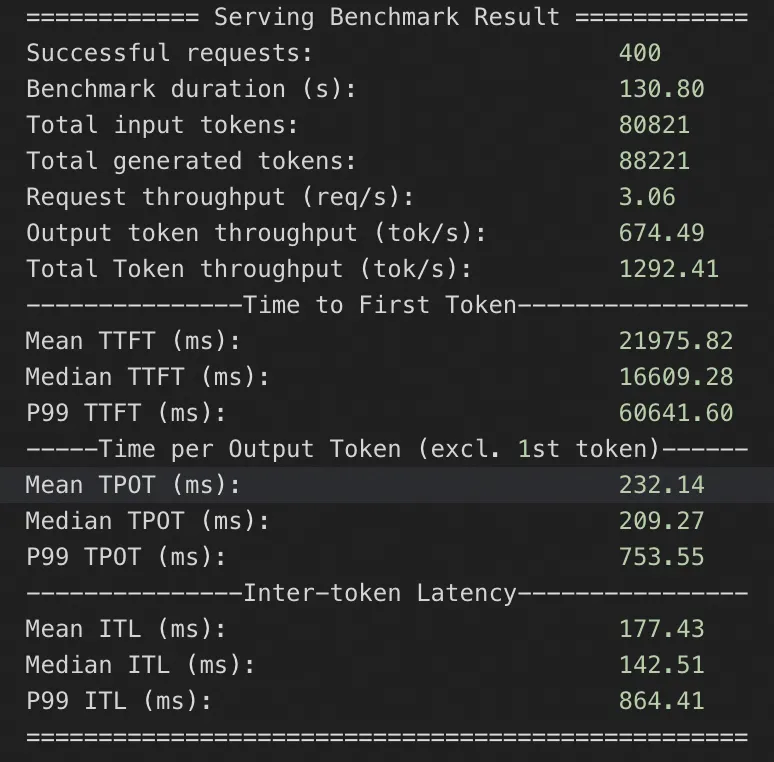
Task: Click the Successful requests value 400
Action: [x=640, y=53]
